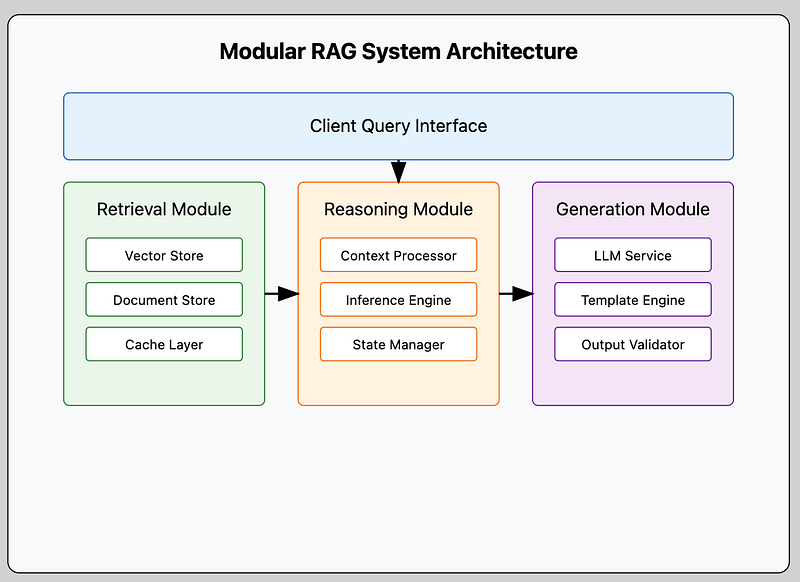Click the Generation Module heading
The width and height of the screenshot is (800, 582).
coord(633,209)
